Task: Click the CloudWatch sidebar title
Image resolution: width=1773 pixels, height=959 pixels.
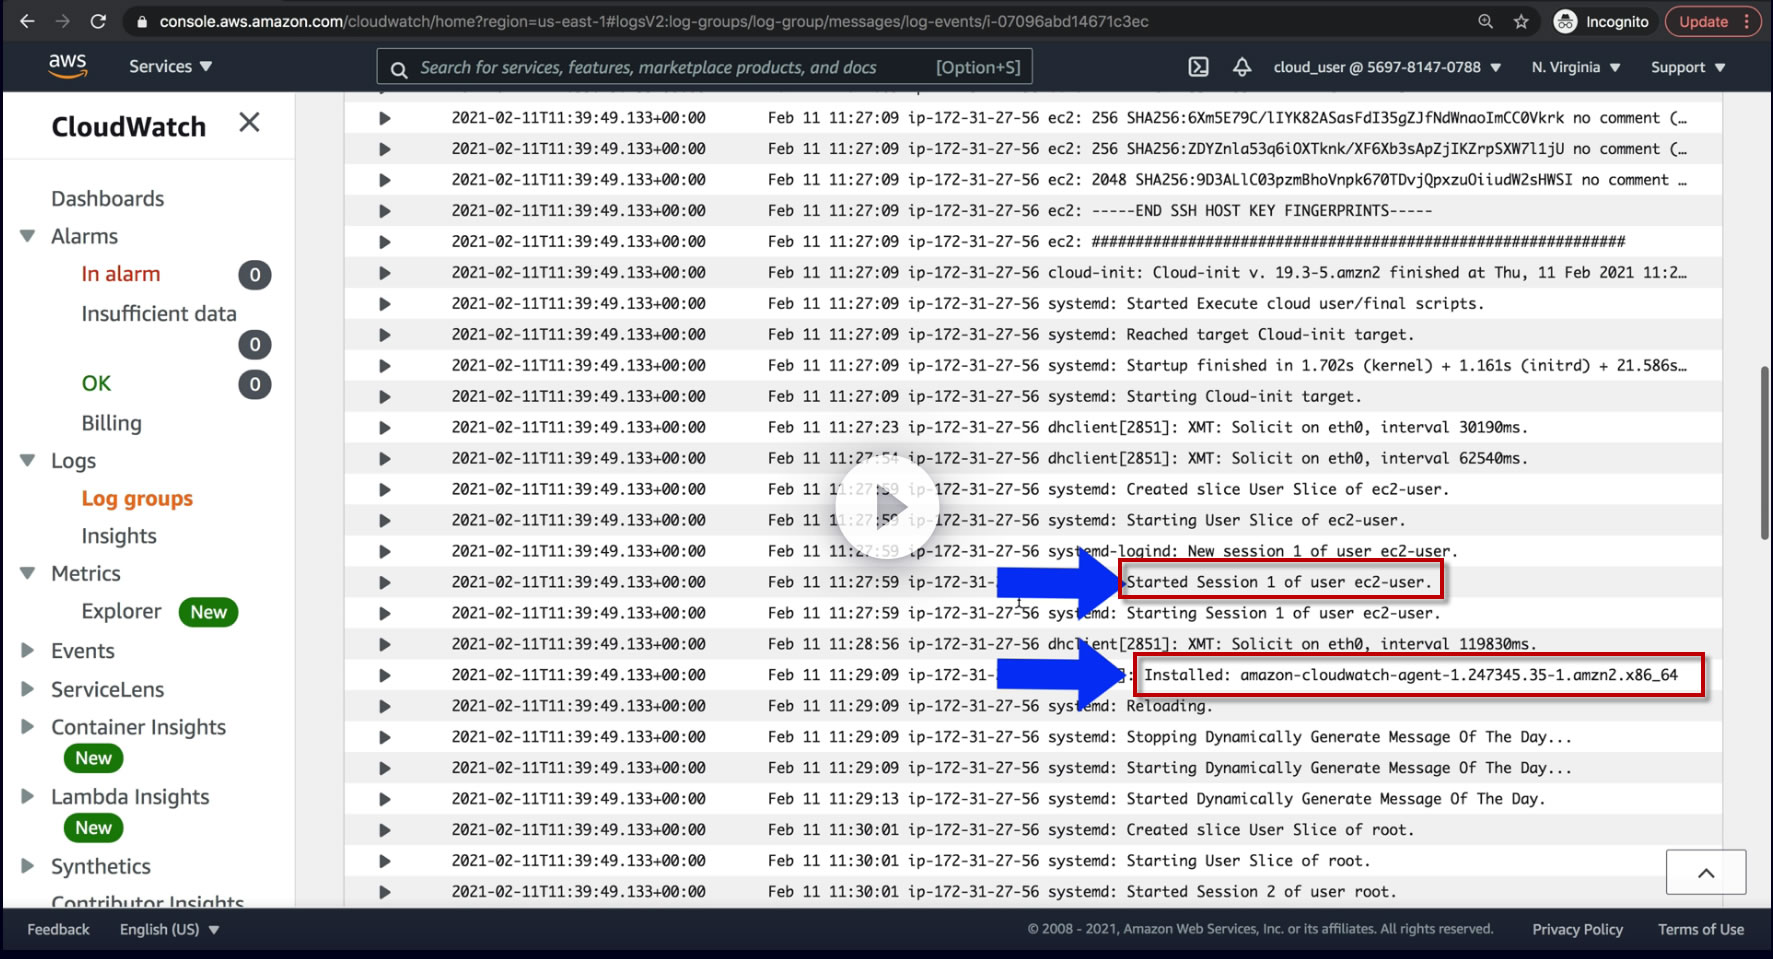Action: pos(129,127)
